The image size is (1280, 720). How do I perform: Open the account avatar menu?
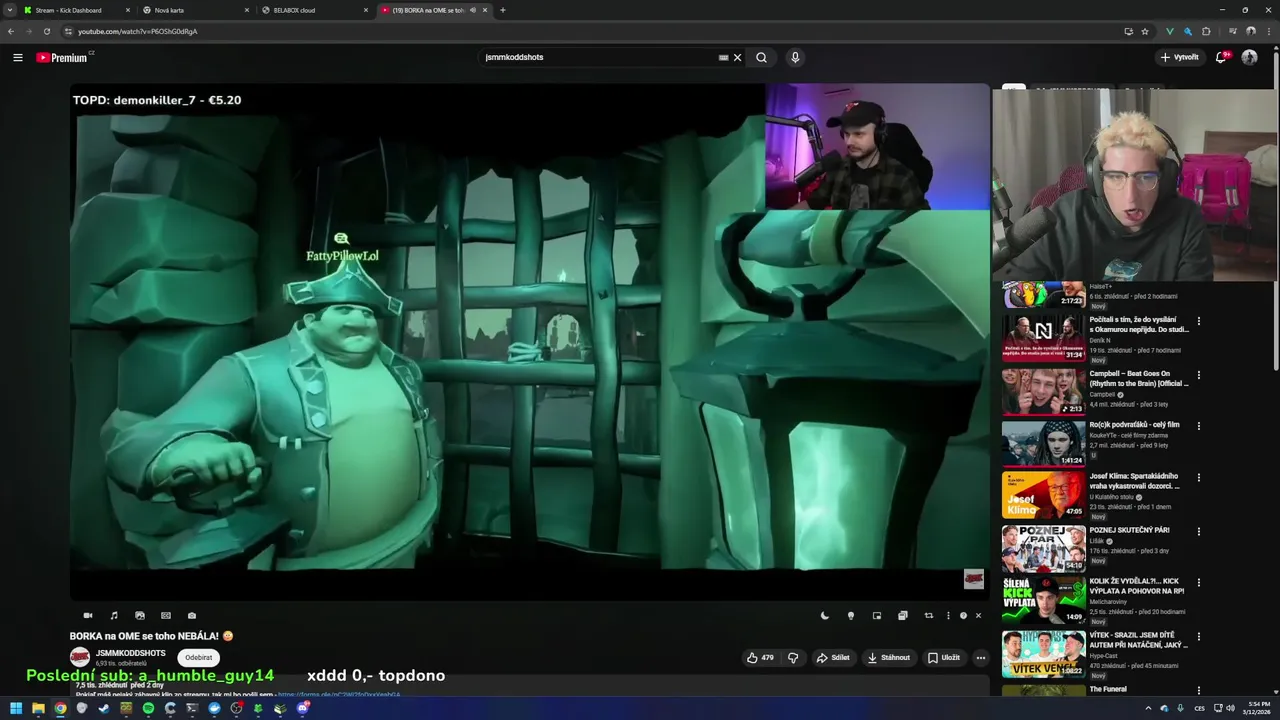click(1249, 57)
